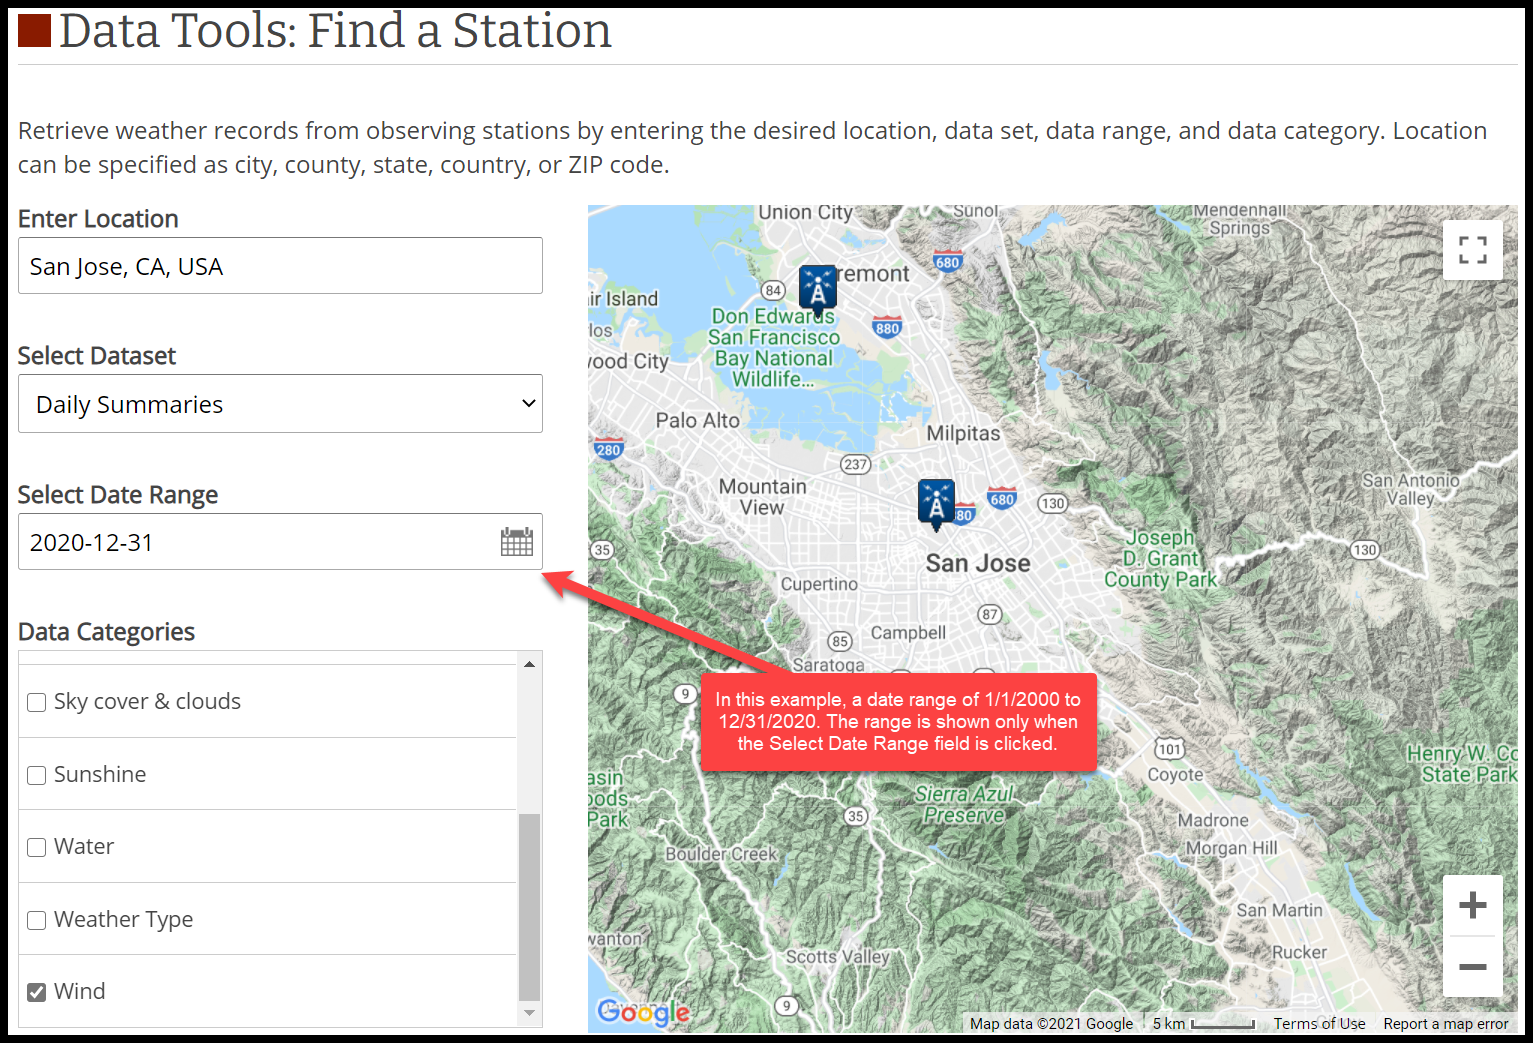Click the calendar icon in date range field

pos(516,542)
